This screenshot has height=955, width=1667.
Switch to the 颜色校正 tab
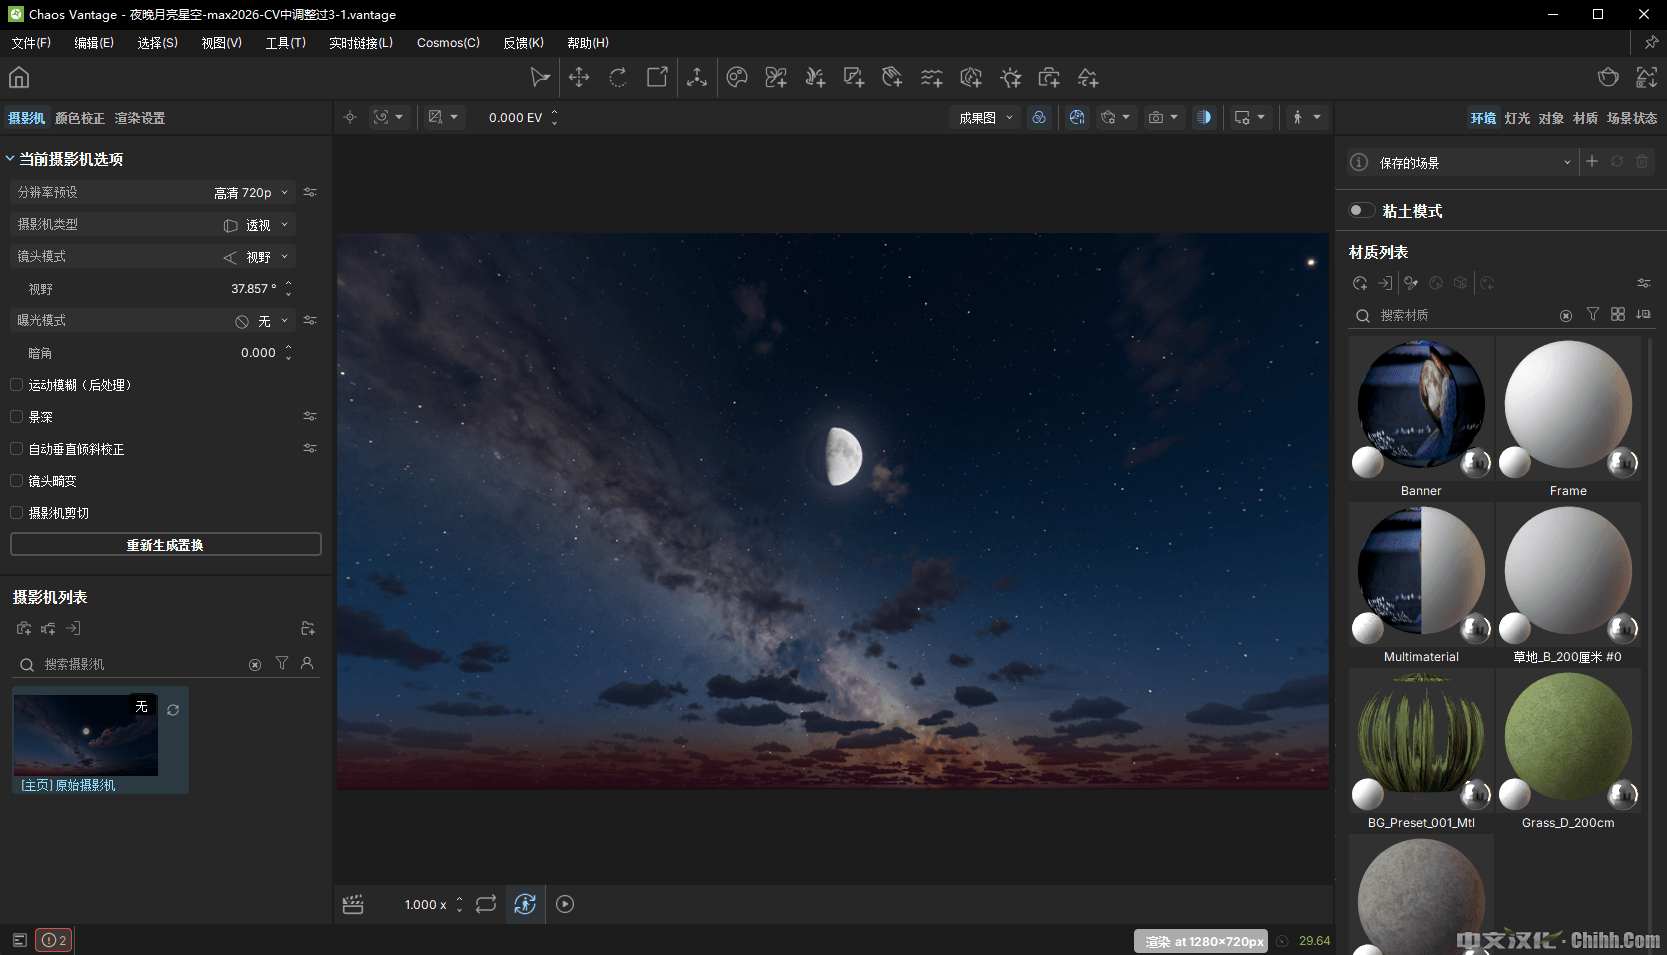pos(80,118)
